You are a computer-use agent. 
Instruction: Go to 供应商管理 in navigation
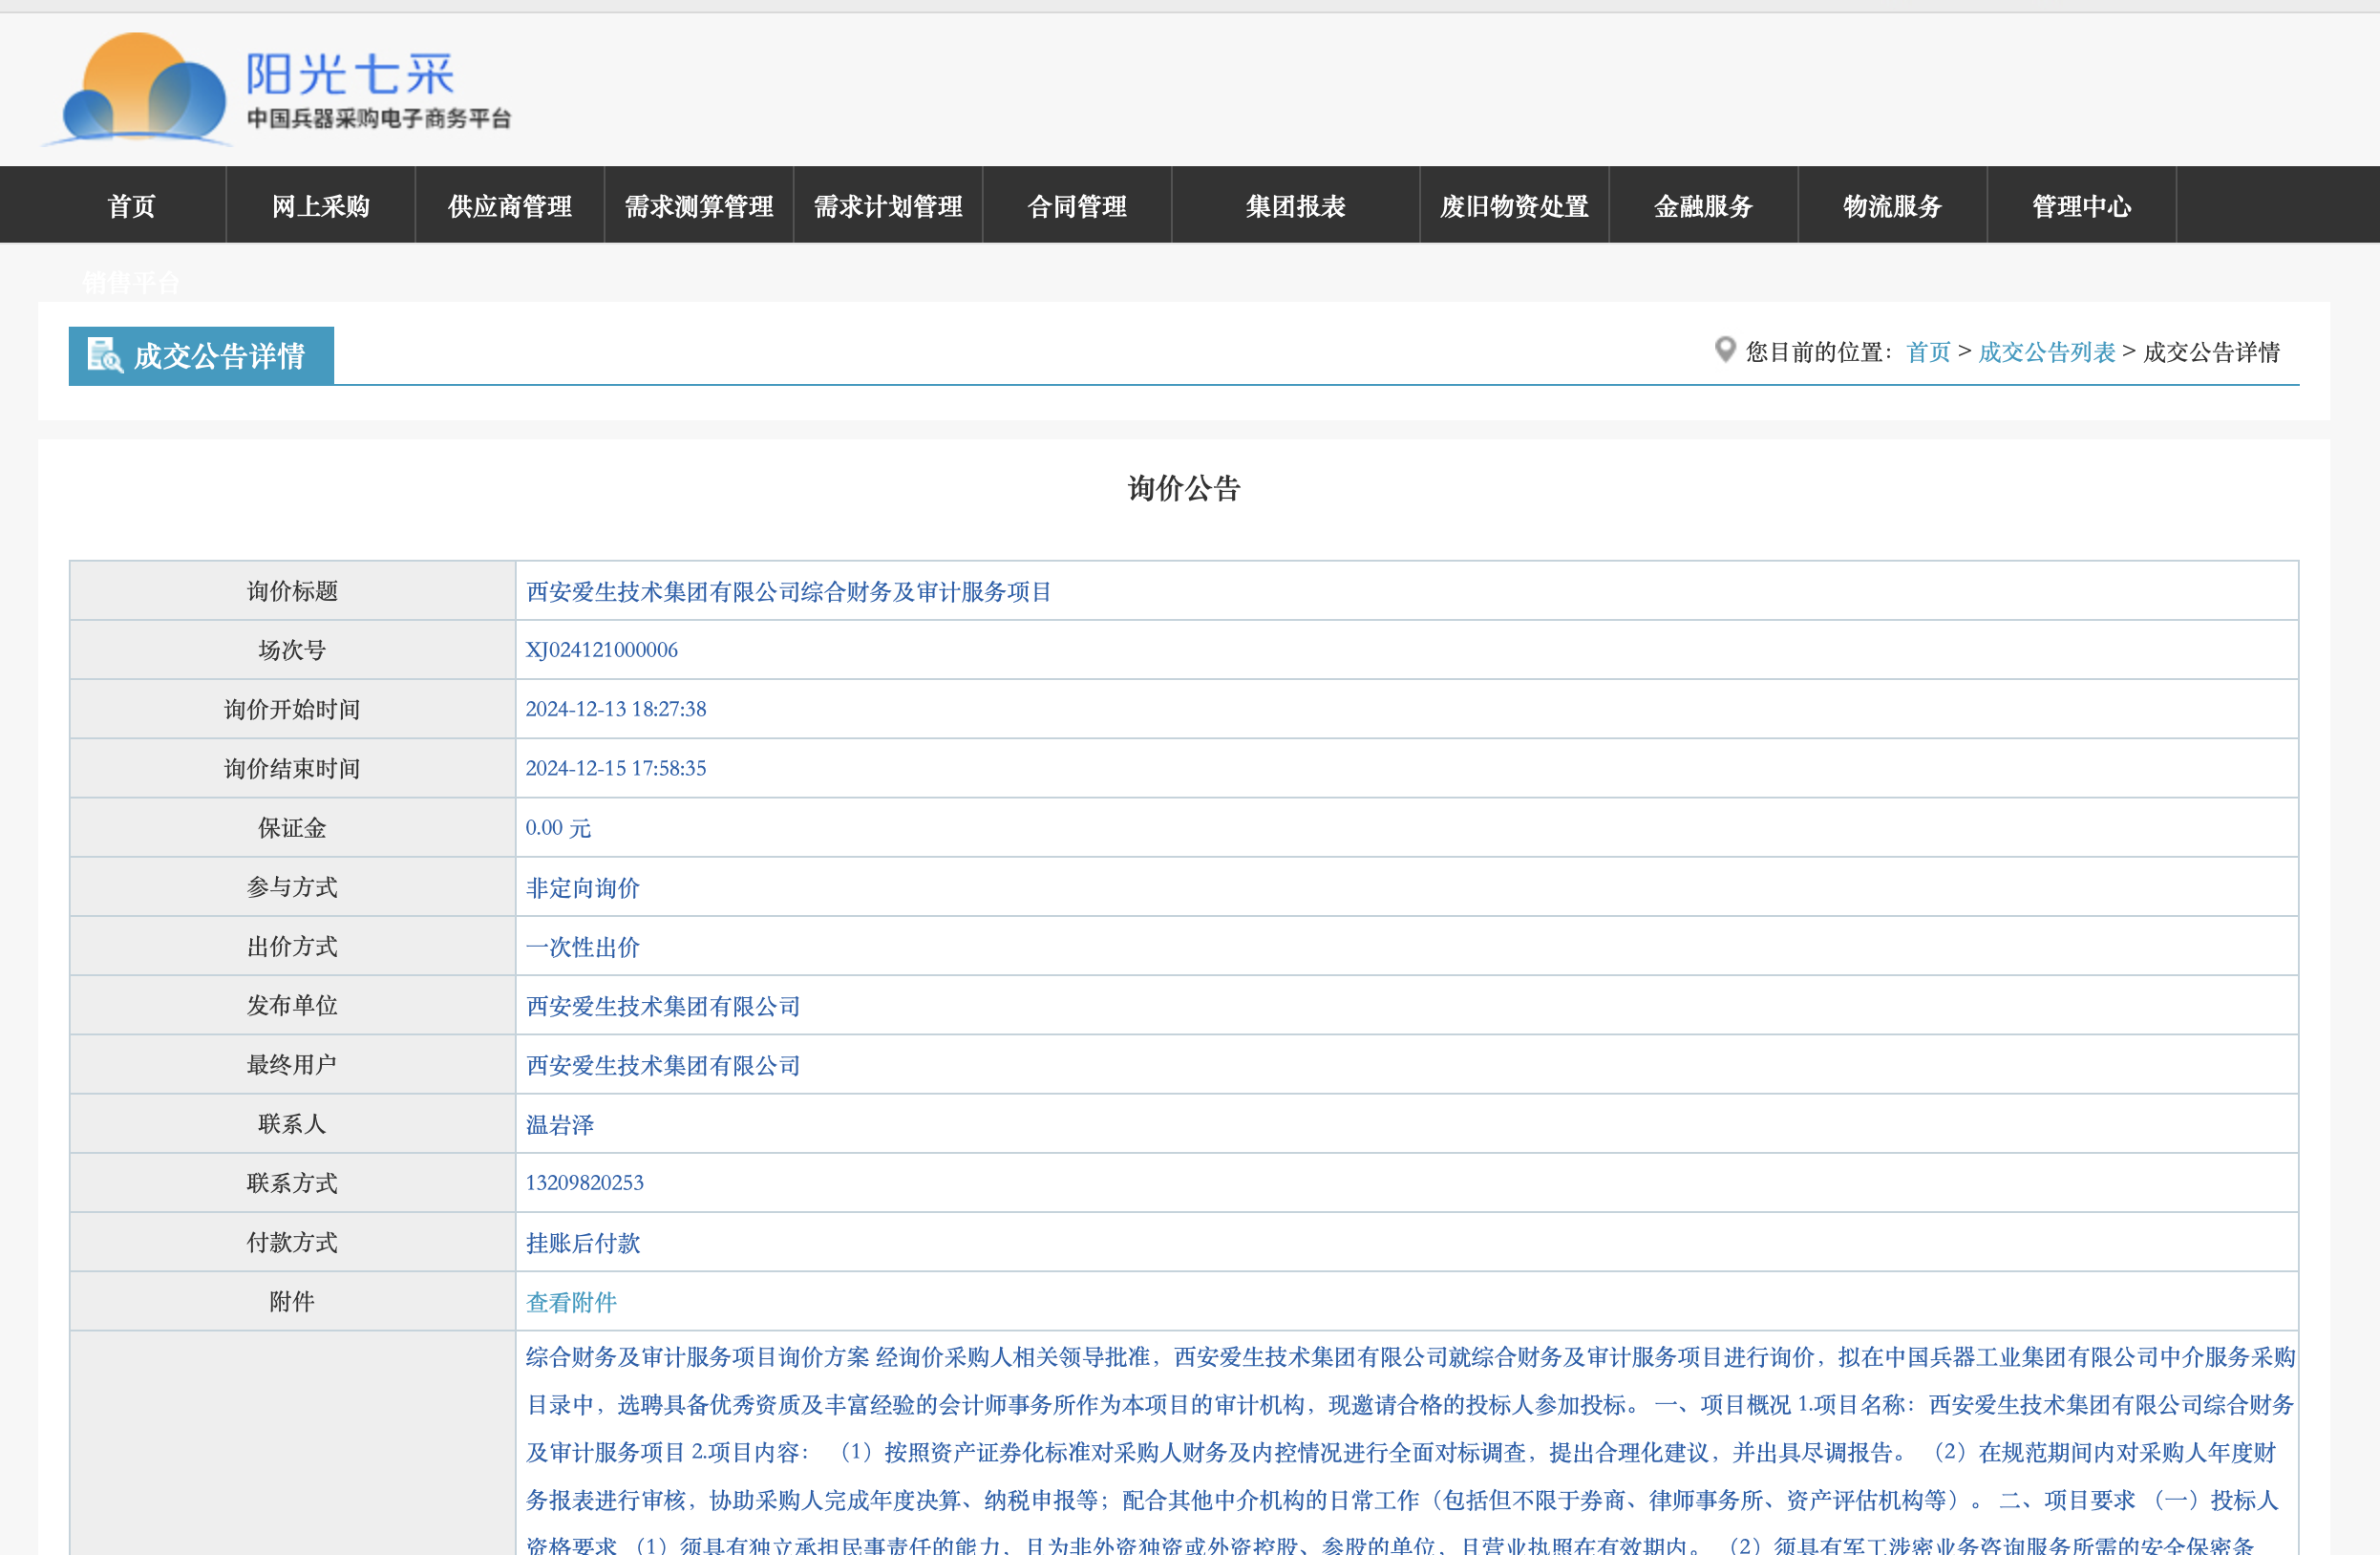509,206
